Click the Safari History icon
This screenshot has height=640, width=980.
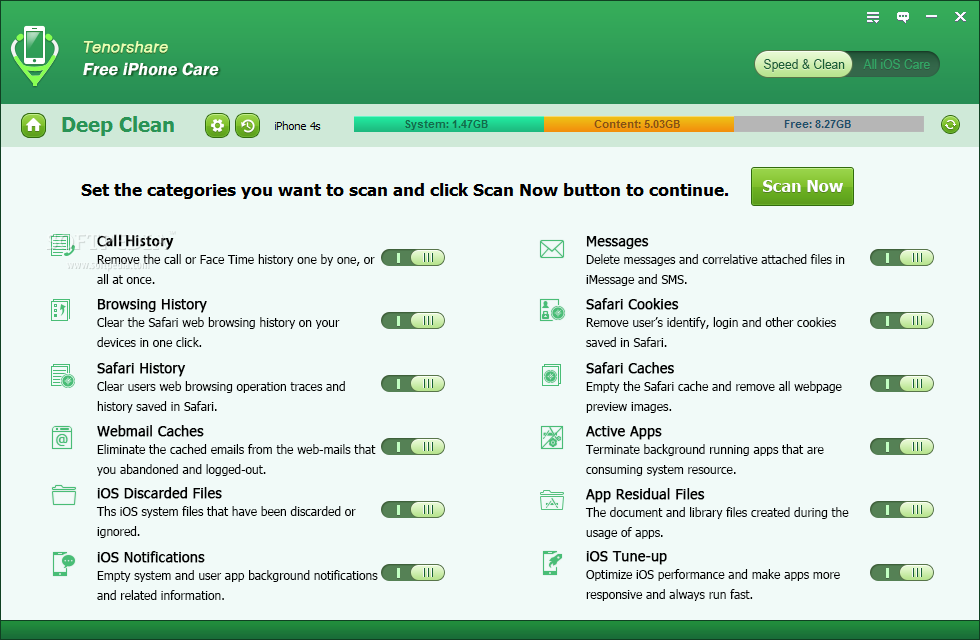tap(62, 375)
